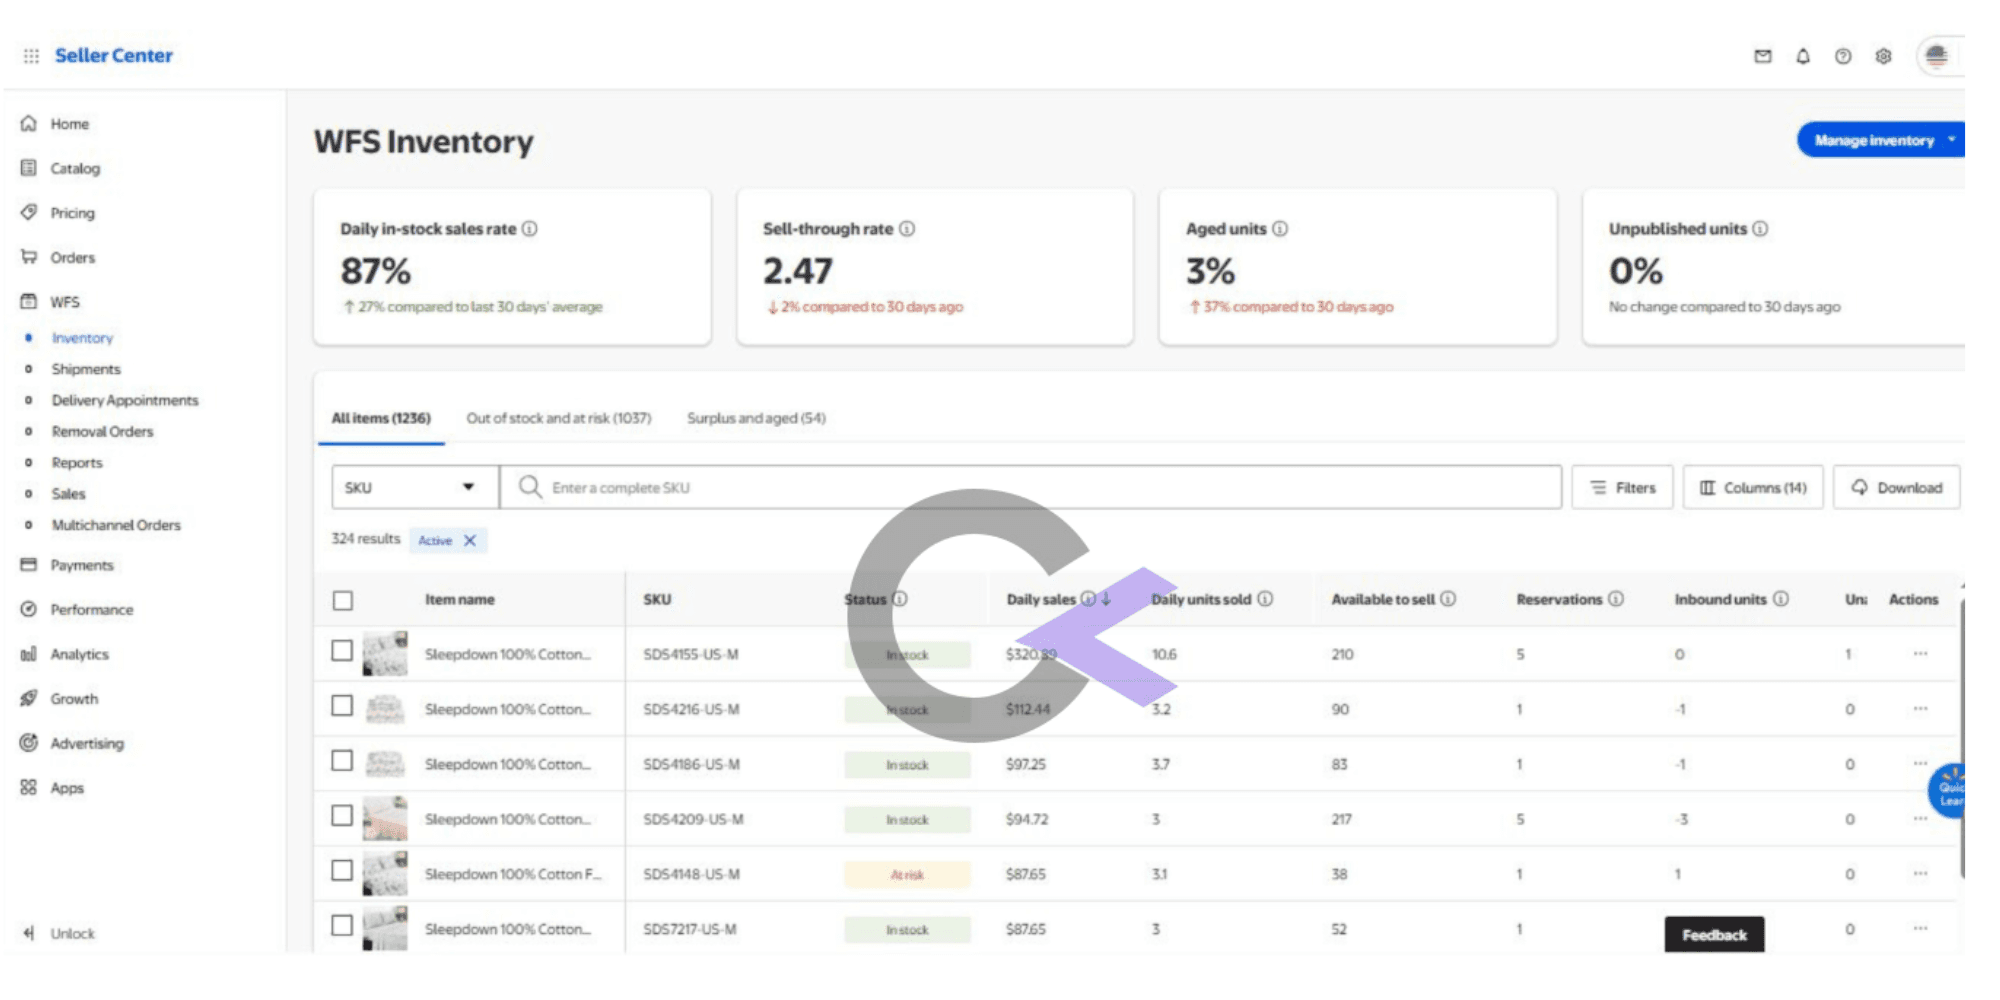
Task: Switch to Surplus and aged tab
Action: tap(756, 418)
